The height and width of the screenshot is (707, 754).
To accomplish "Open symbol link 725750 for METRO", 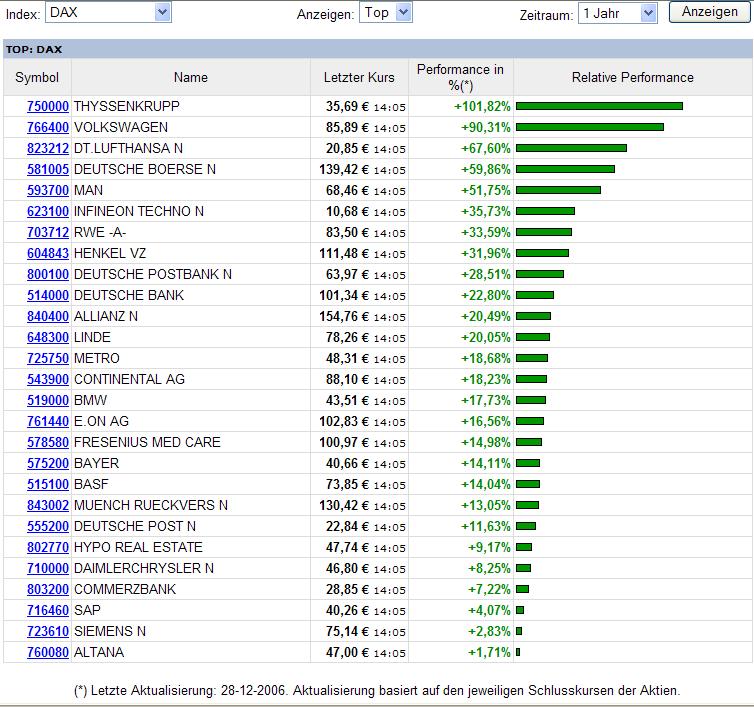I will tap(48, 358).
